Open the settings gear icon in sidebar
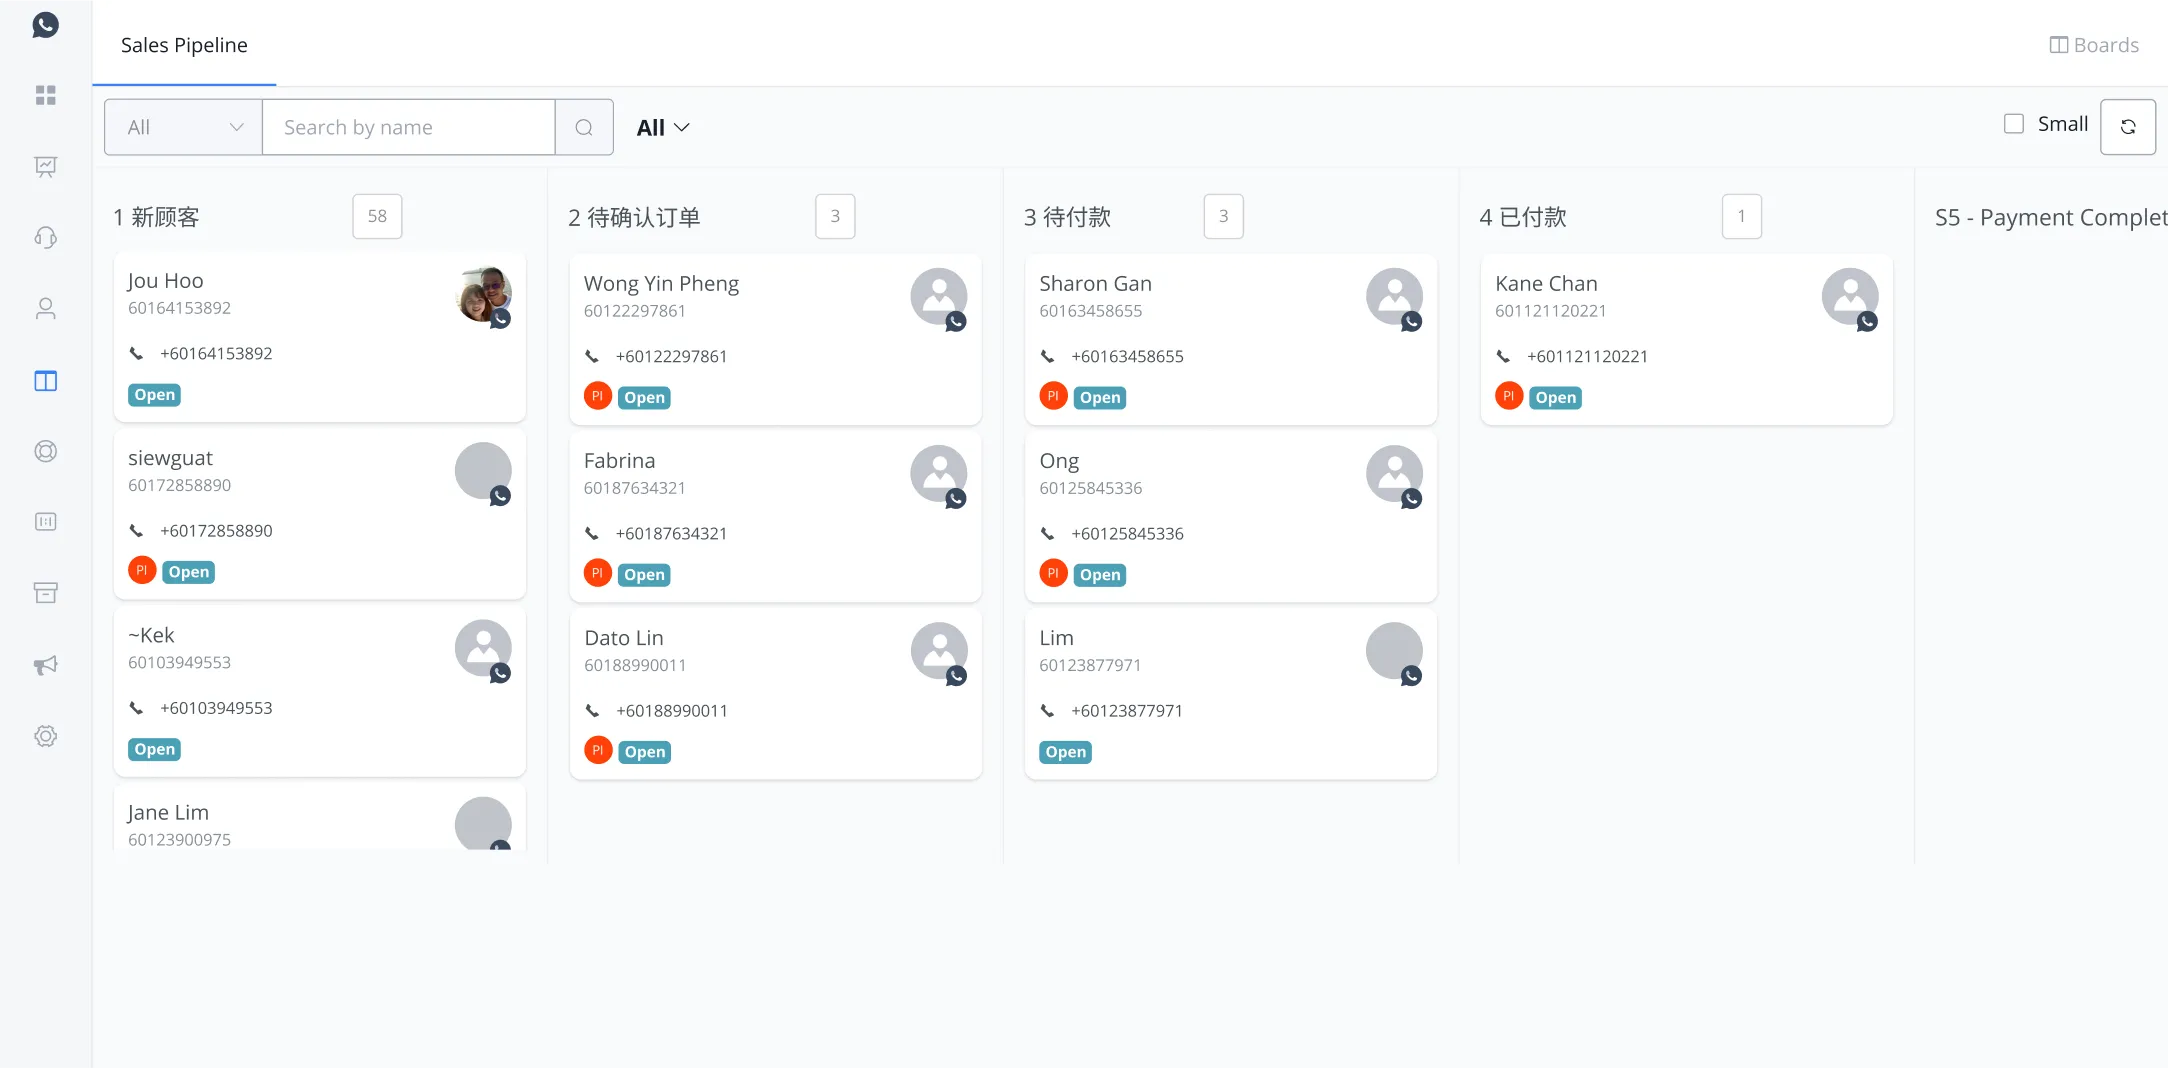Image resolution: width=2168 pixels, height=1068 pixels. pyautogui.click(x=45, y=736)
